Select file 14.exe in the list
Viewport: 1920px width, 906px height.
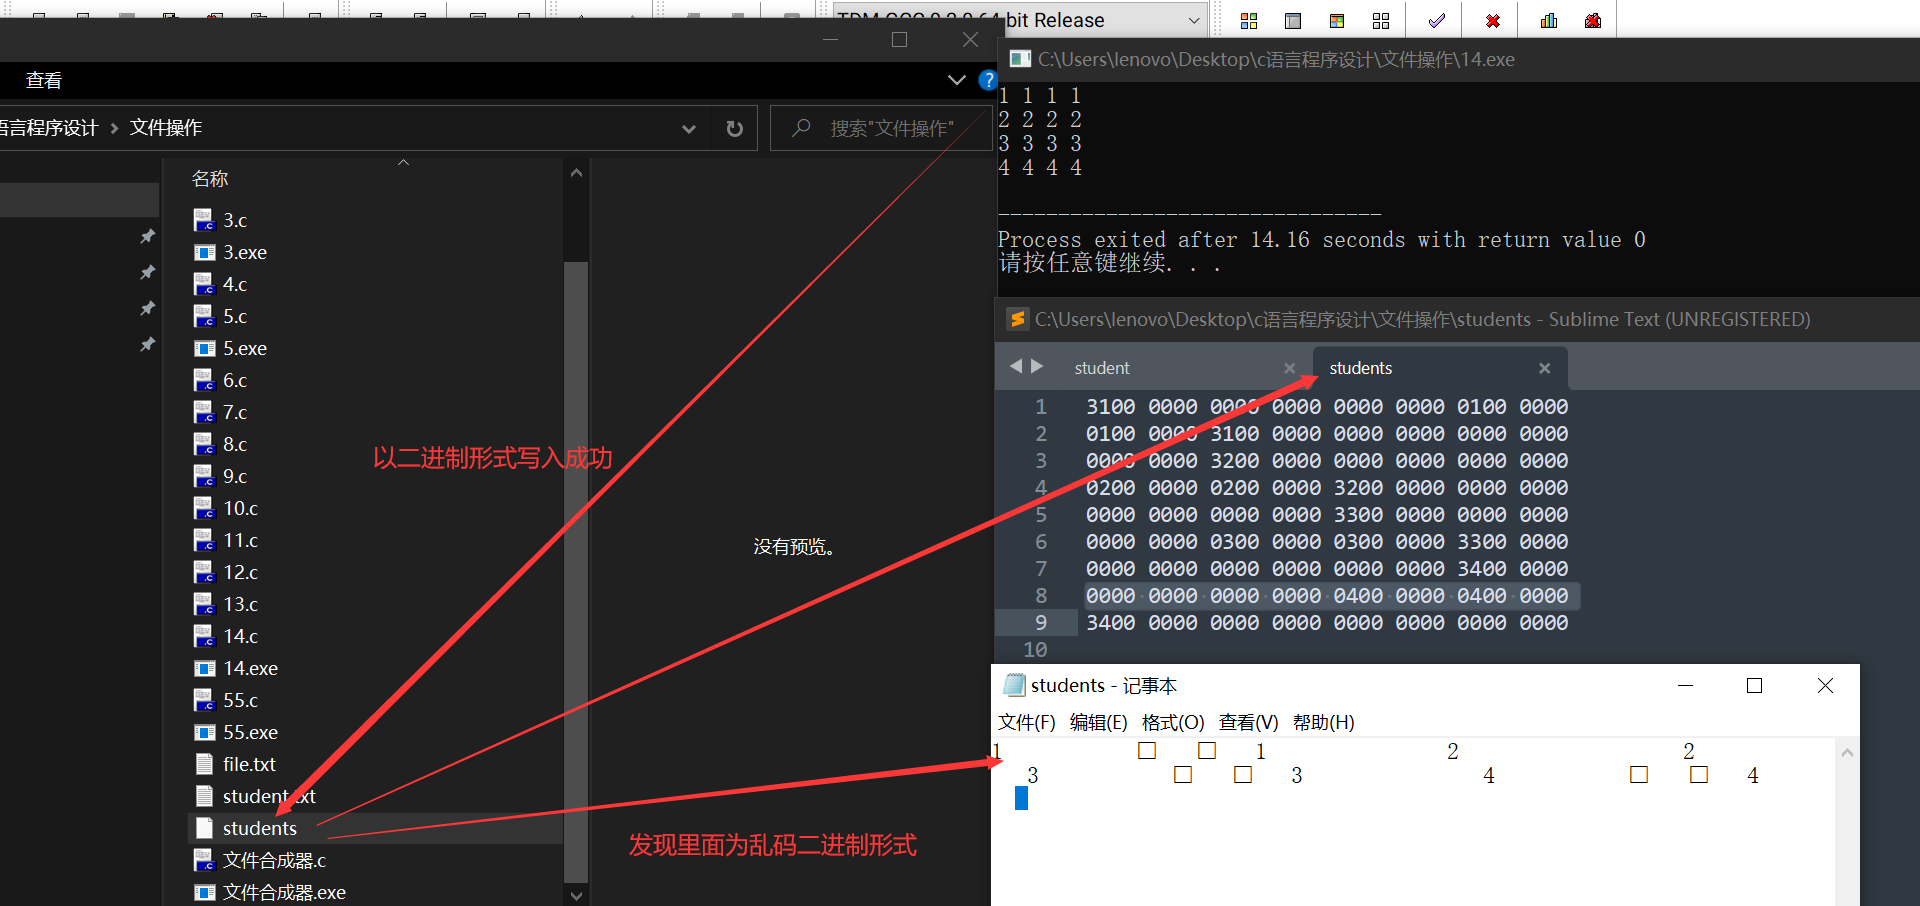250,668
